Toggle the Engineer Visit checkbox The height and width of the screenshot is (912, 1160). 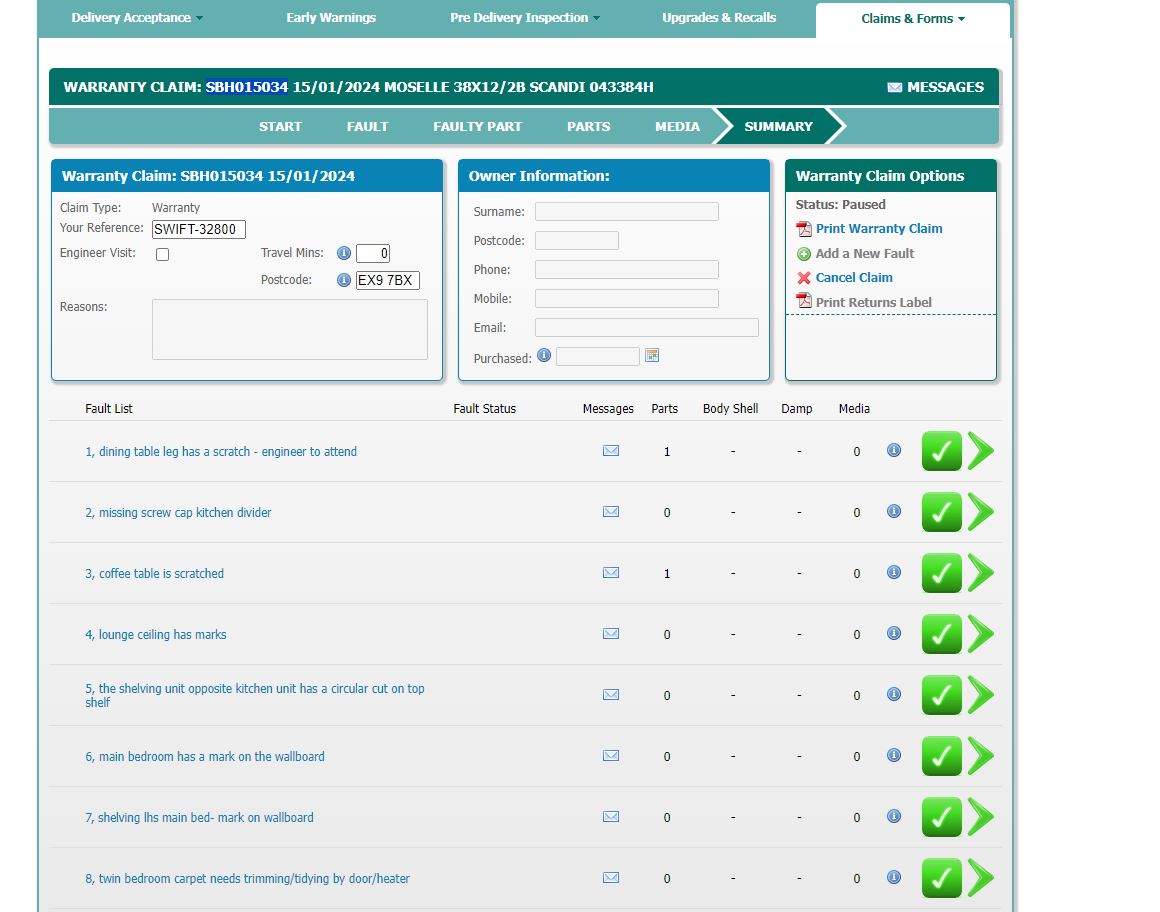pyautogui.click(x=163, y=255)
